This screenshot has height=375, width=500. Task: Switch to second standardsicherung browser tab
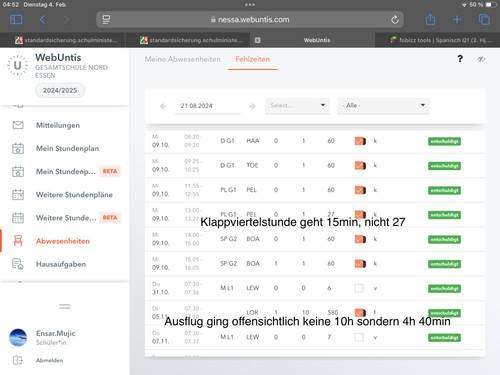tap(191, 40)
